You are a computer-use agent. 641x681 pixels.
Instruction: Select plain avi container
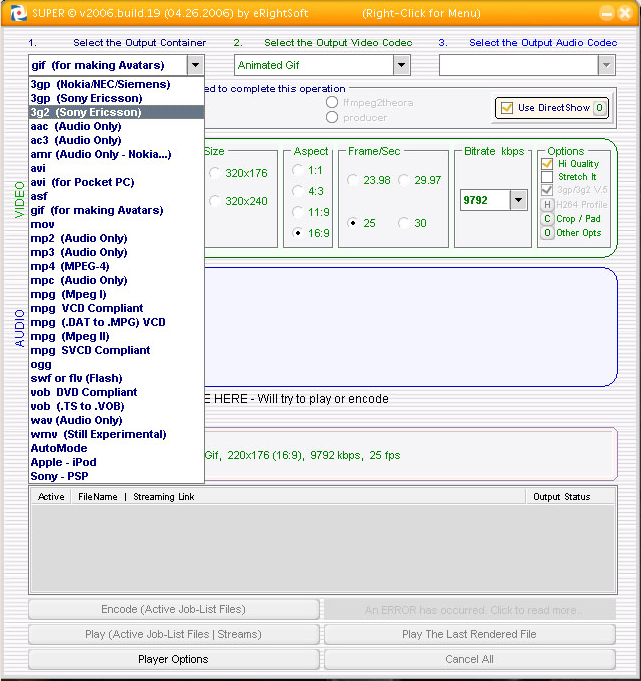pos(116,168)
